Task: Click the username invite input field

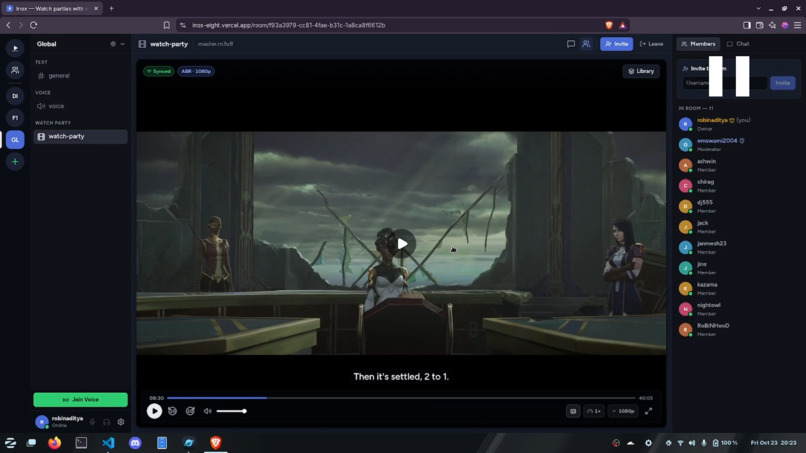Action: [x=725, y=83]
